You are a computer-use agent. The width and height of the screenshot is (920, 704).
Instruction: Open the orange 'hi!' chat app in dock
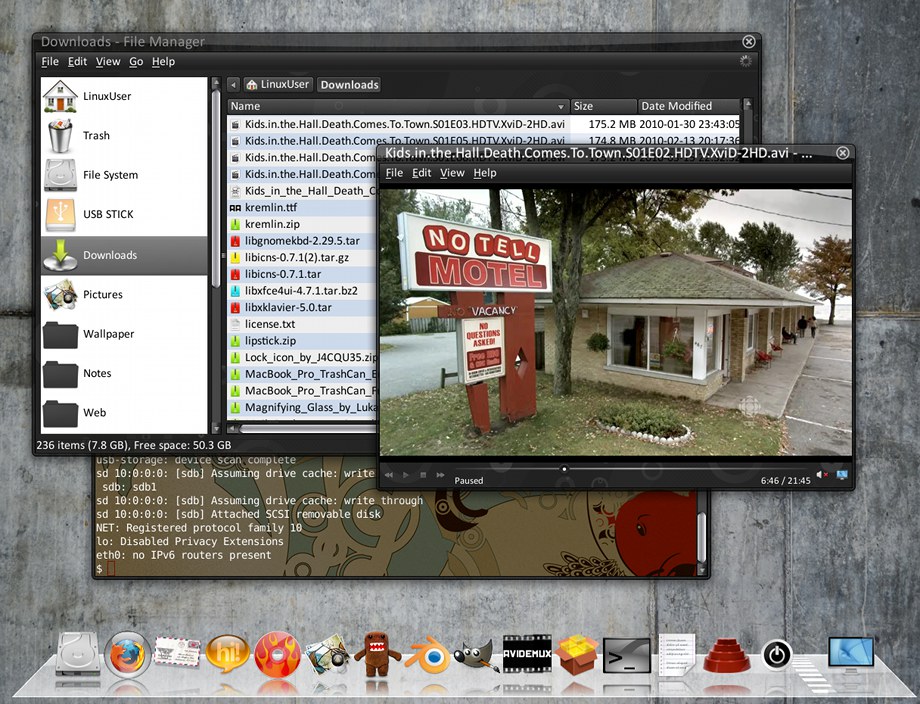coord(227,654)
